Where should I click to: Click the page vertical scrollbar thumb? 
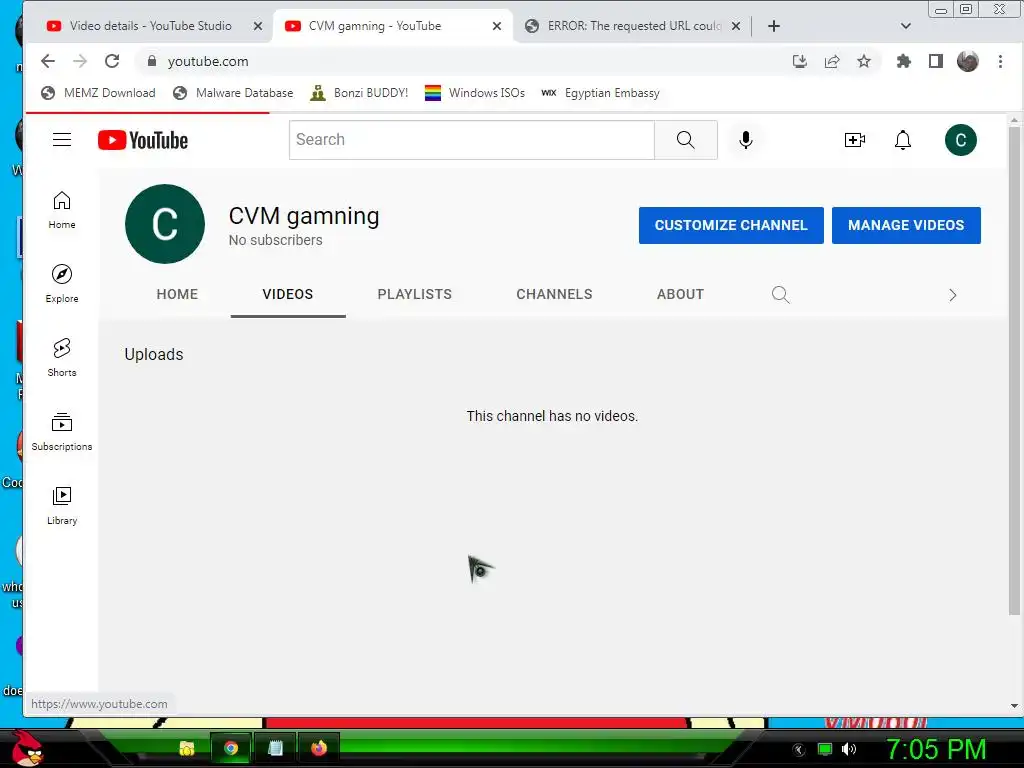click(x=1014, y=370)
